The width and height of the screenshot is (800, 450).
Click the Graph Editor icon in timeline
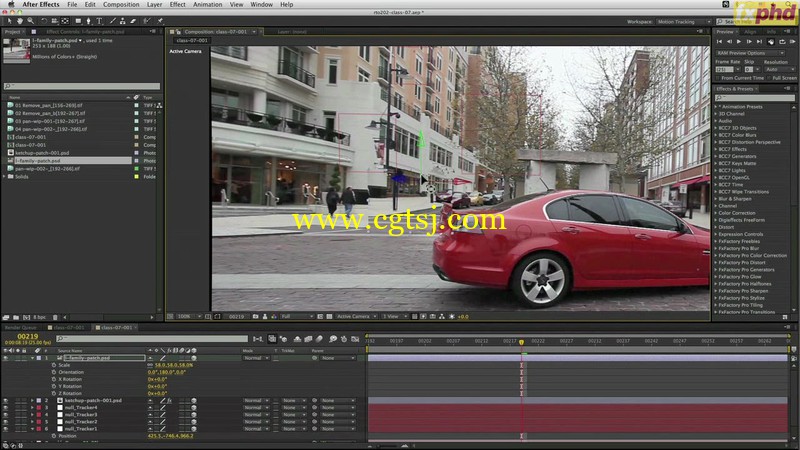tap(355, 339)
